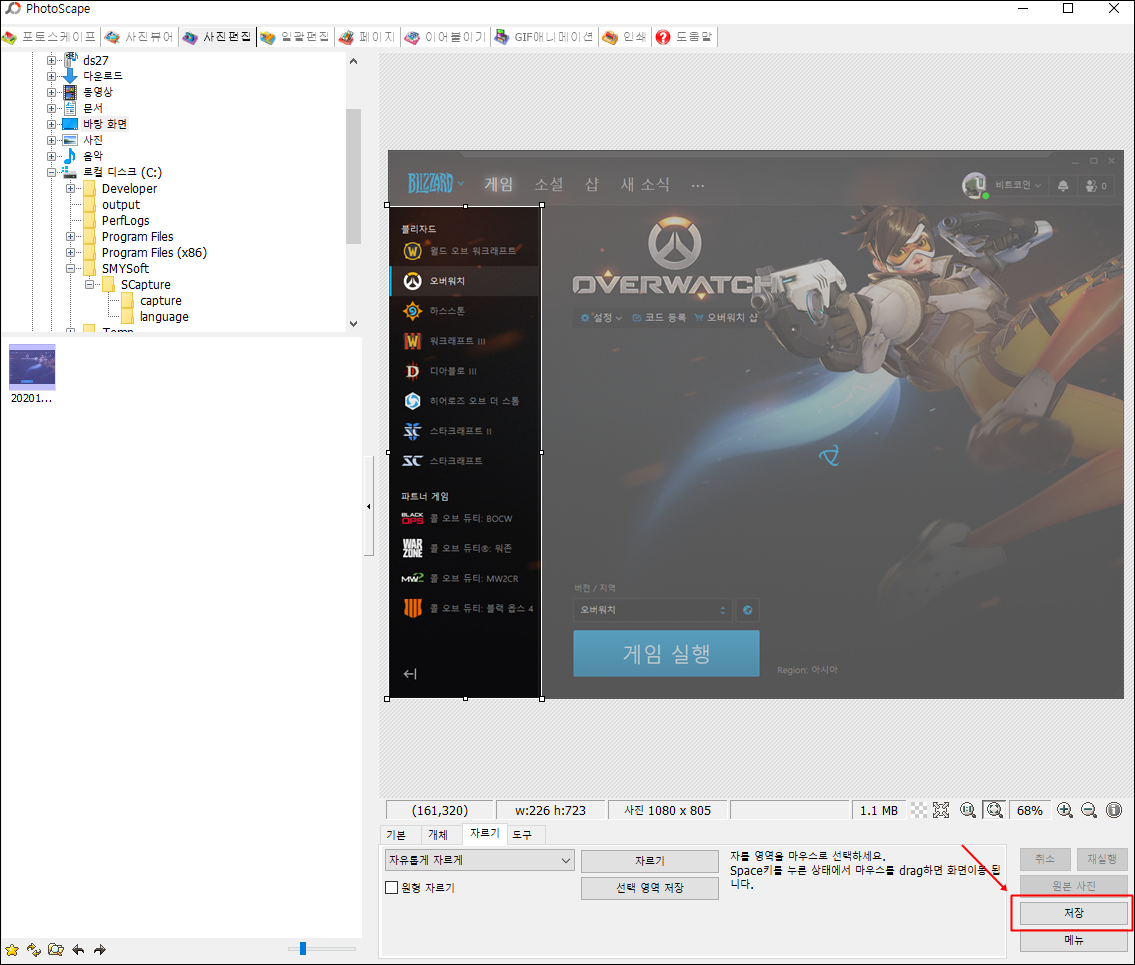The height and width of the screenshot is (965, 1135).
Task: Click the forward arrow icon
Action: (100, 950)
